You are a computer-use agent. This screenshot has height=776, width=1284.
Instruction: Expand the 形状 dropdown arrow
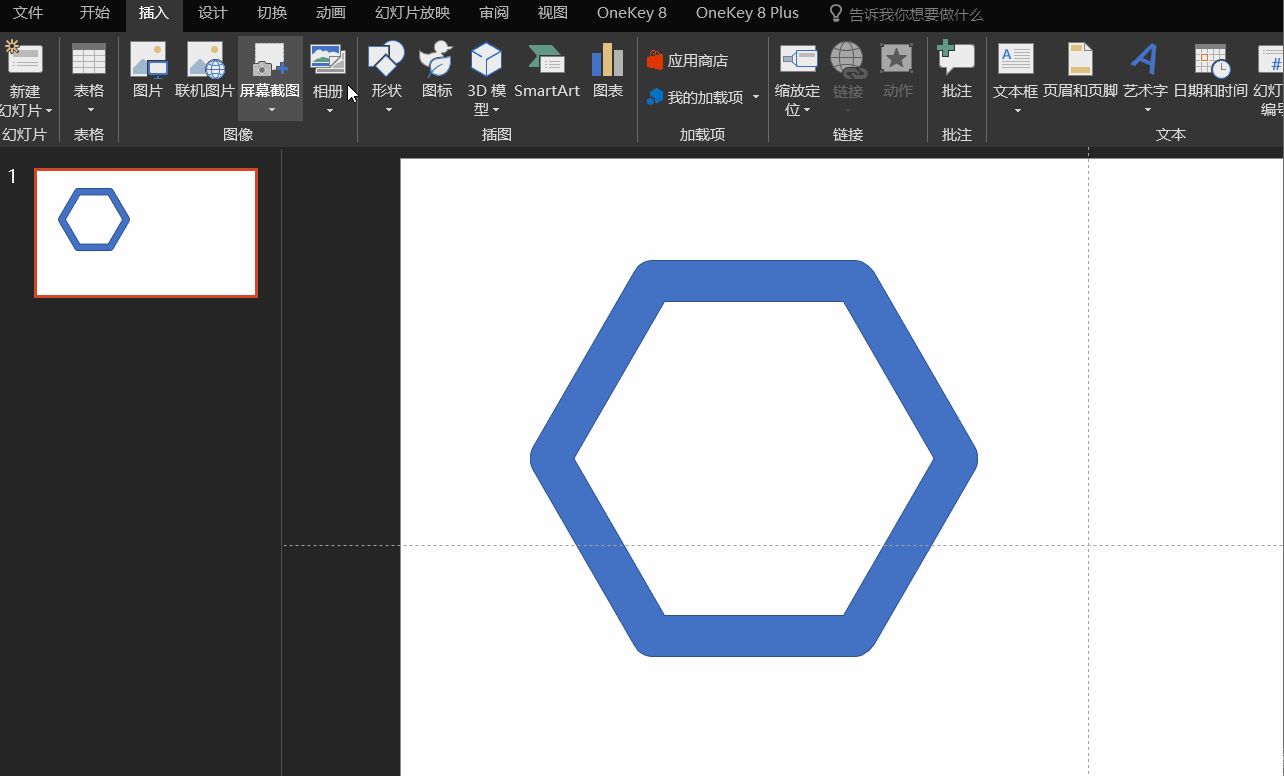(388, 110)
